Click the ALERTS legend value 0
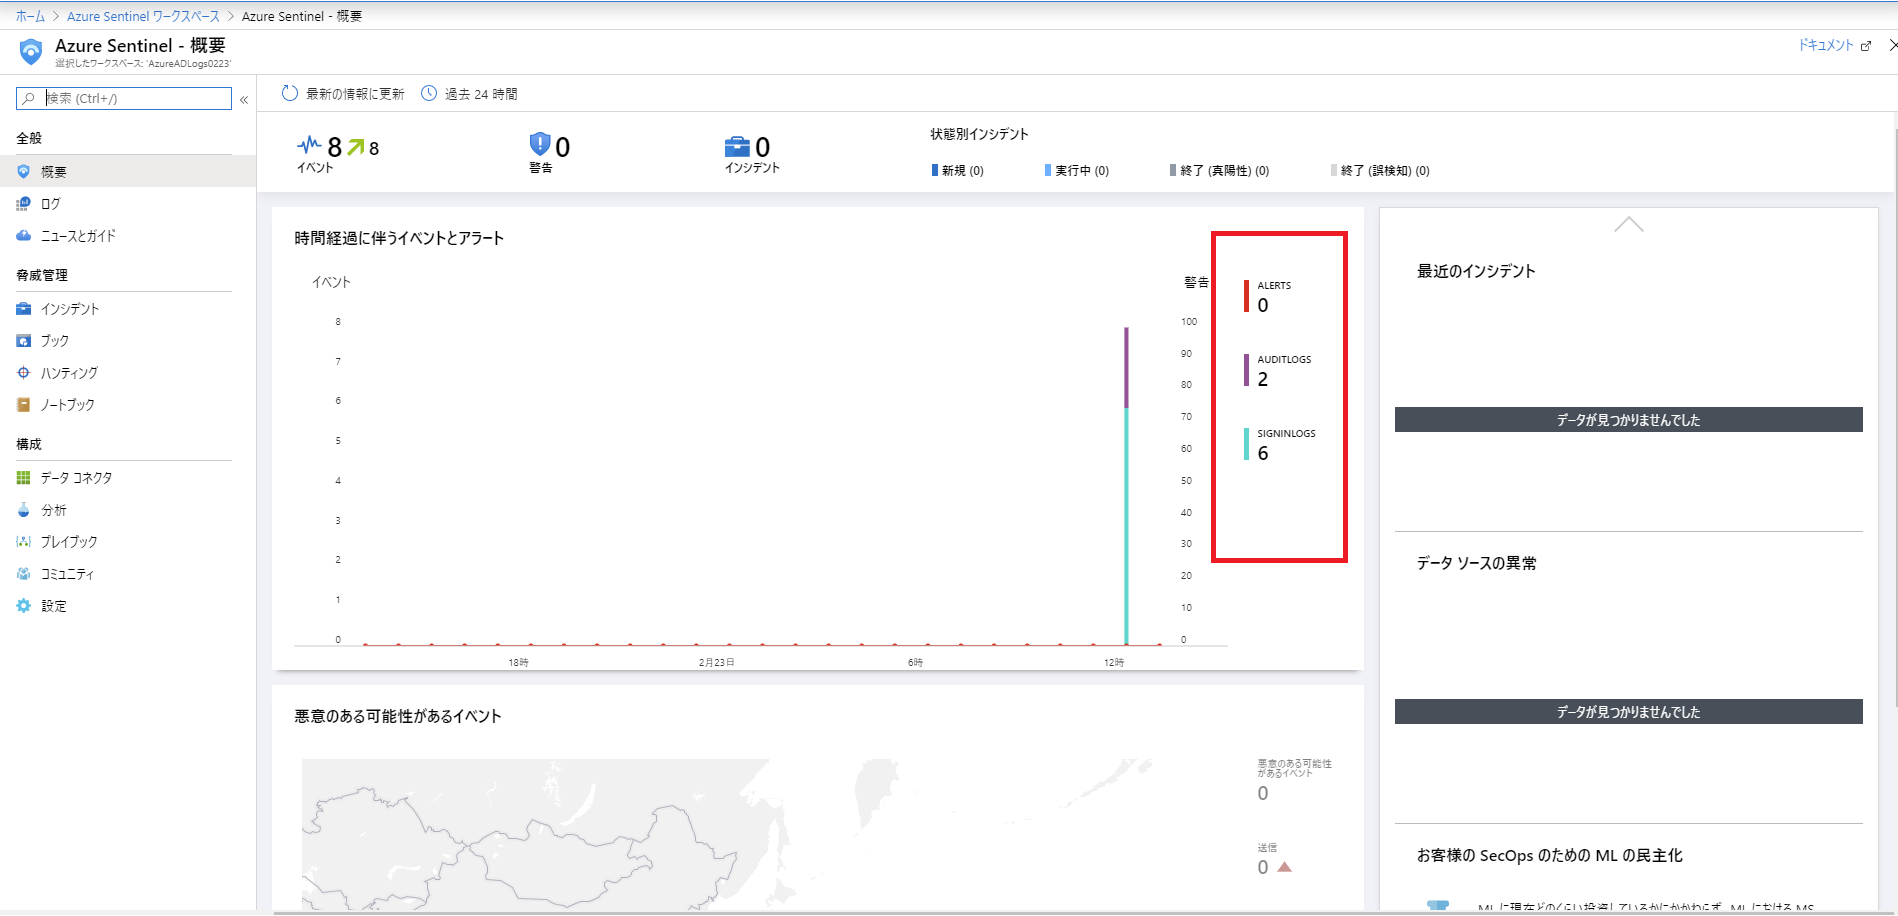This screenshot has width=1898, height=916. pyautogui.click(x=1263, y=305)
